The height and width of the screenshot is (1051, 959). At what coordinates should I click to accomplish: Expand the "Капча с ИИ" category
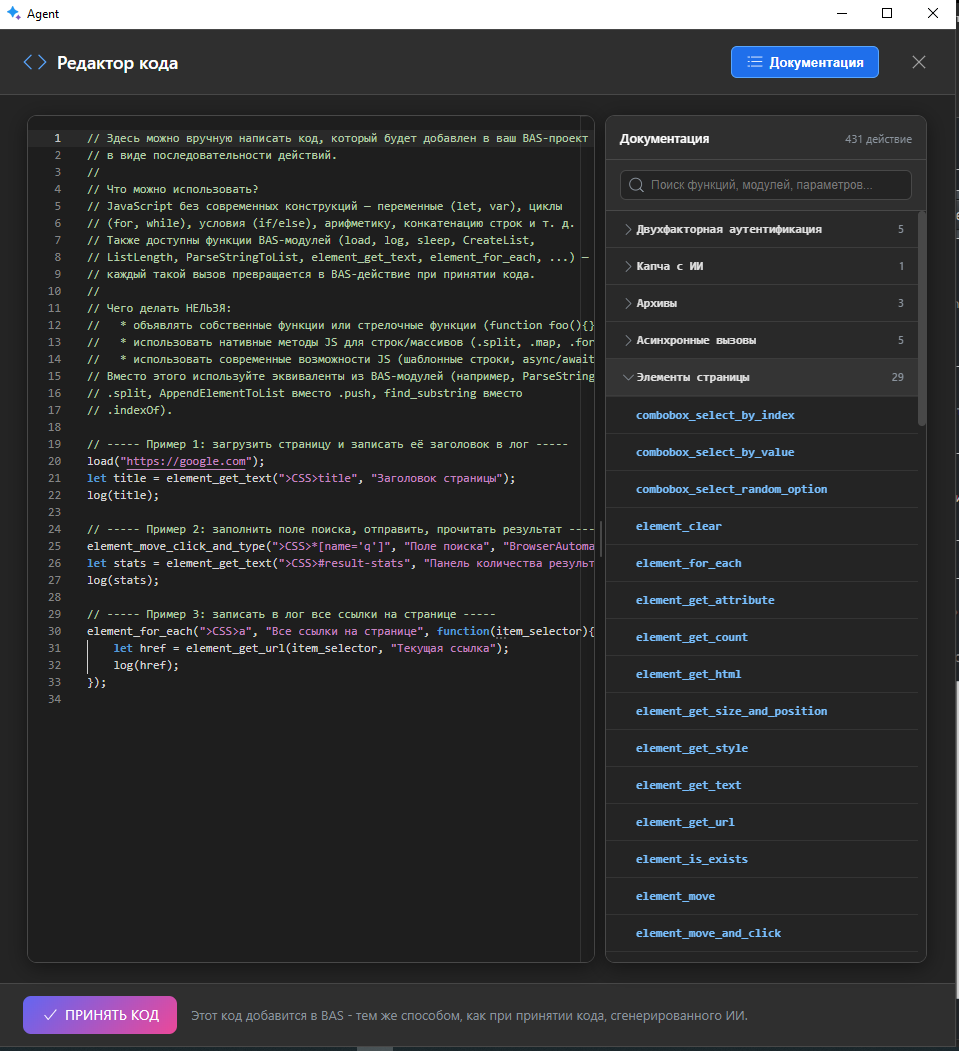pyautogui.click(x=762, y=266)
